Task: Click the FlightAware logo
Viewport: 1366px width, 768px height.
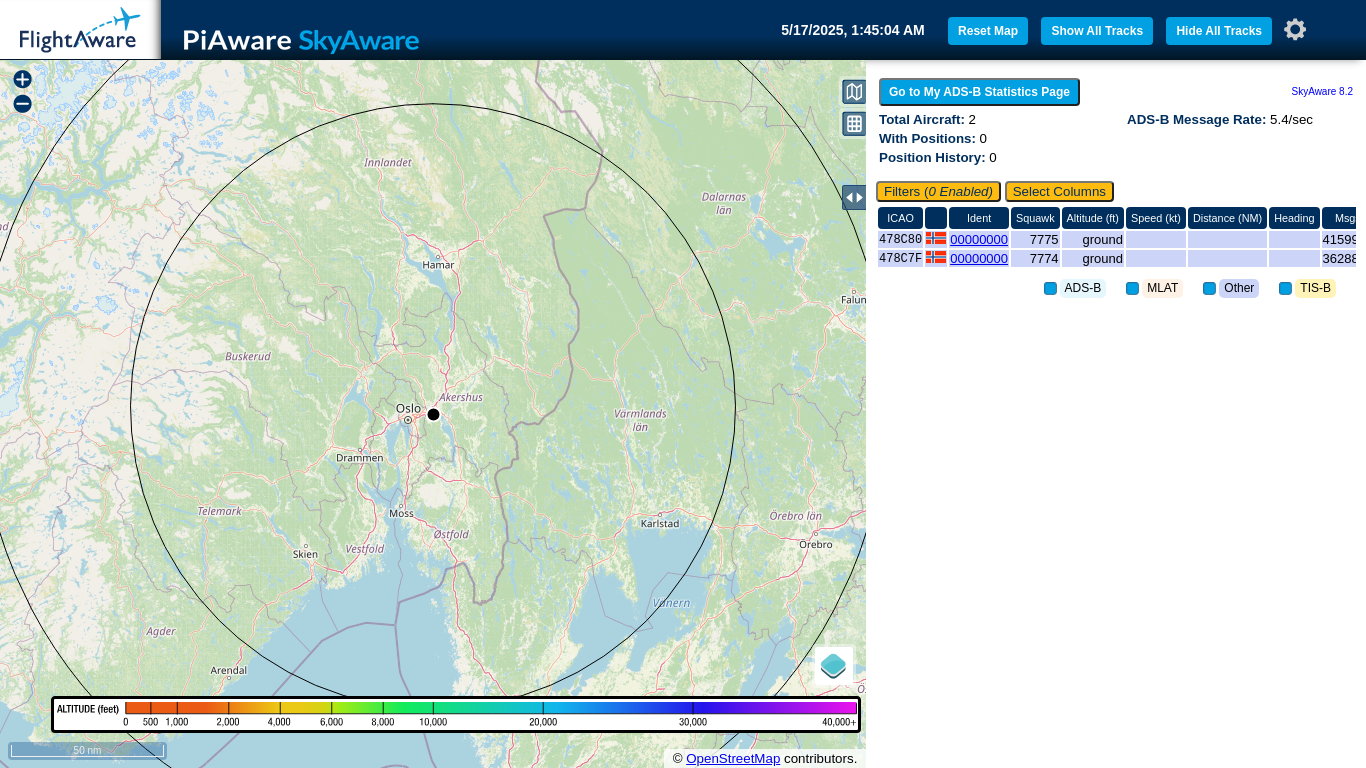Action: coord(79,30)
